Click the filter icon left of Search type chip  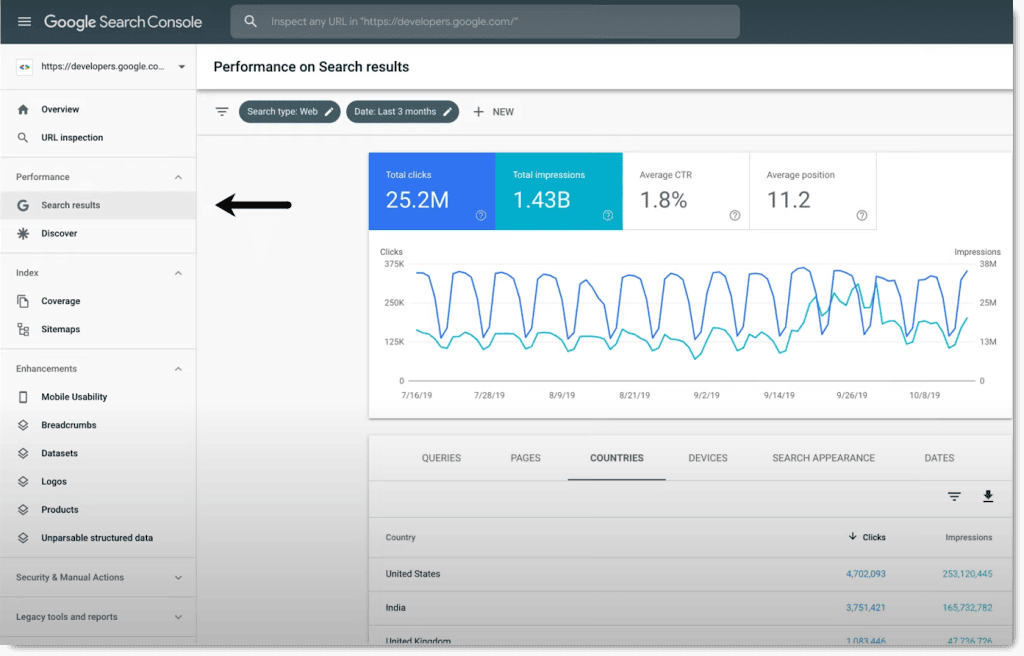222,112
